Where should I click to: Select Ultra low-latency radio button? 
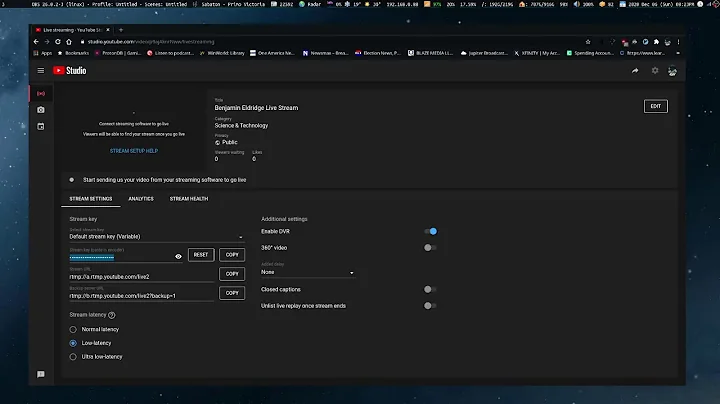[73, 357]
